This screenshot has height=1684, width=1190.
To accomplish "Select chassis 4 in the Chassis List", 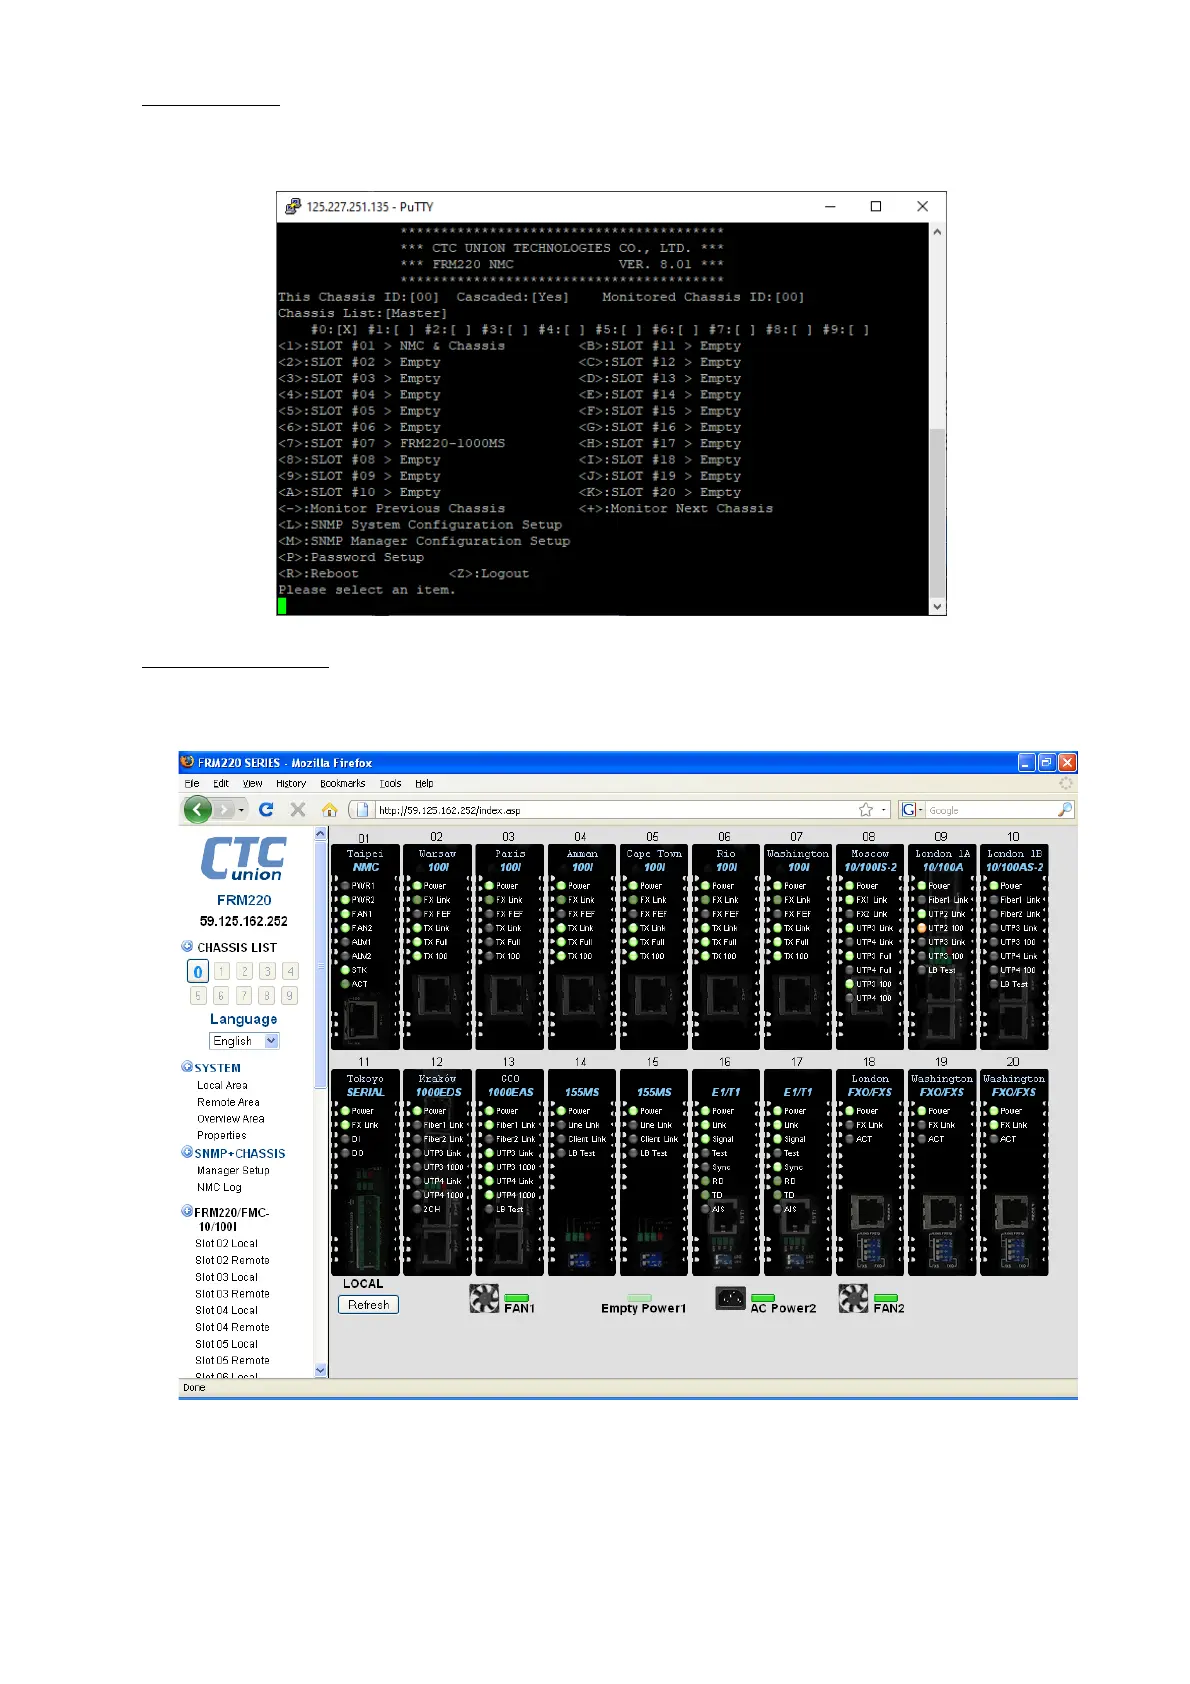I will tap(290, 971).
